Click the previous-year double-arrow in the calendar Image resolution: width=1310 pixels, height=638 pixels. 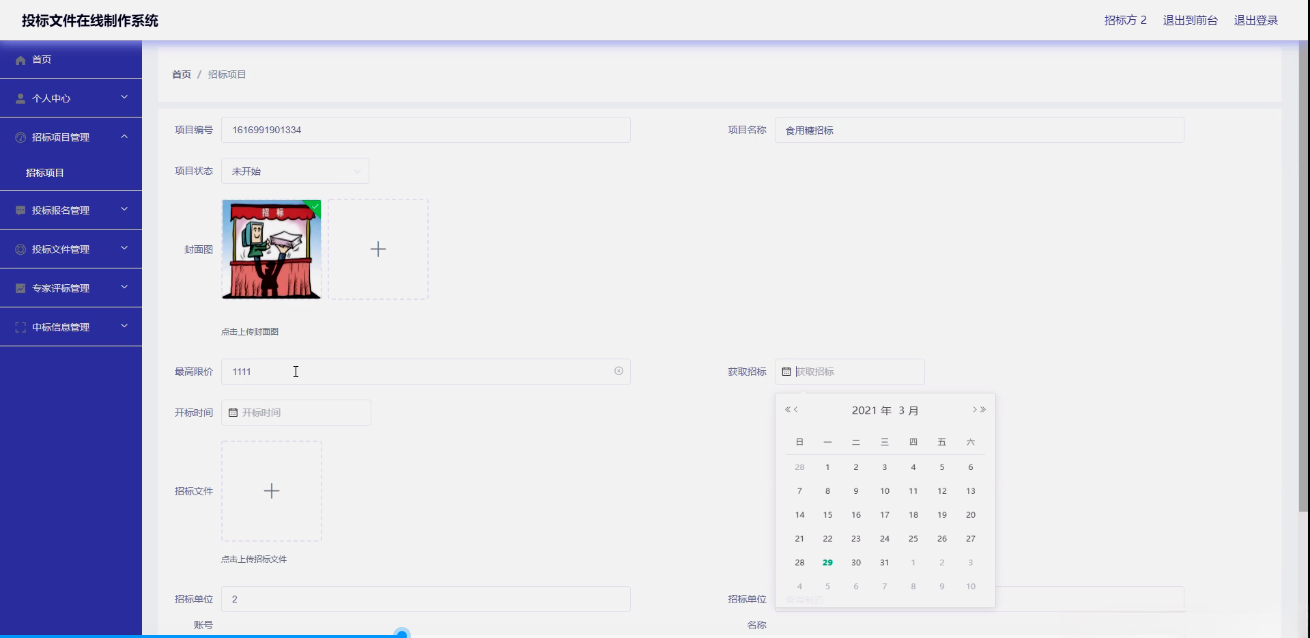(x=788, y=408)
